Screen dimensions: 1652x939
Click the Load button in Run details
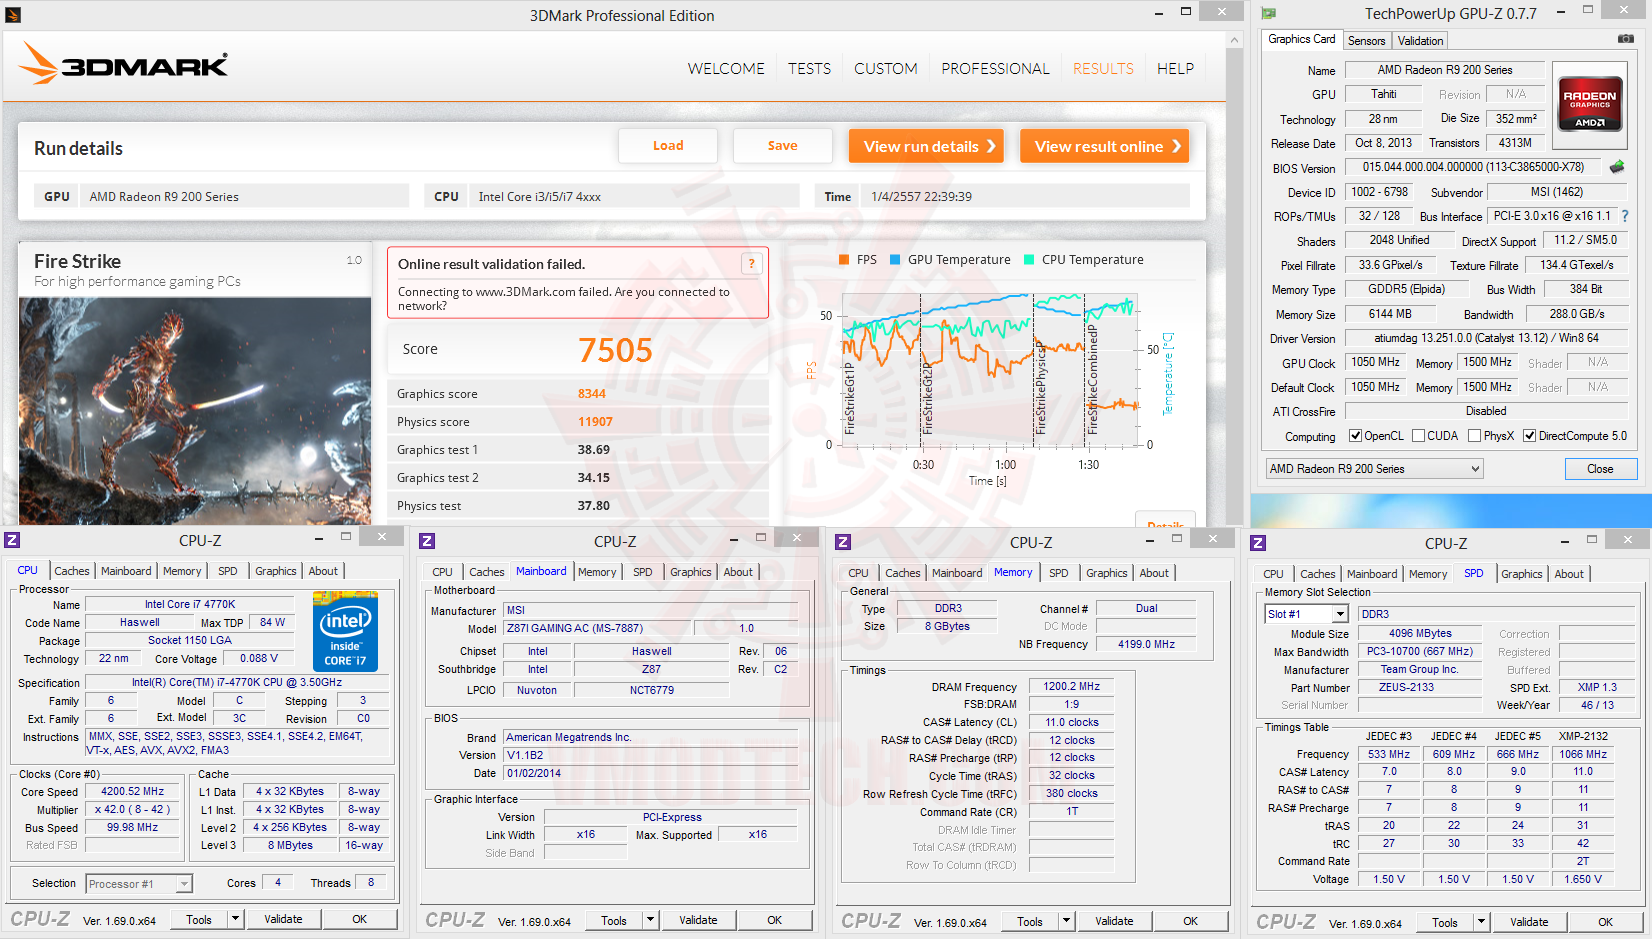point(668,146)
